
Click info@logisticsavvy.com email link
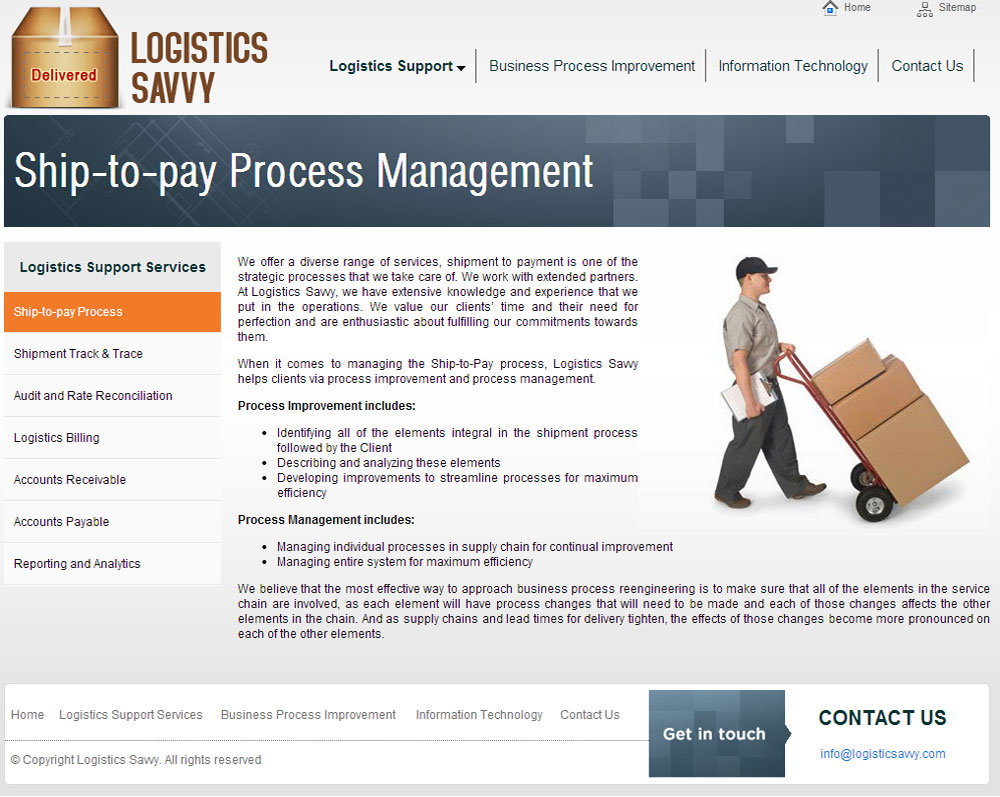[882, 754]
